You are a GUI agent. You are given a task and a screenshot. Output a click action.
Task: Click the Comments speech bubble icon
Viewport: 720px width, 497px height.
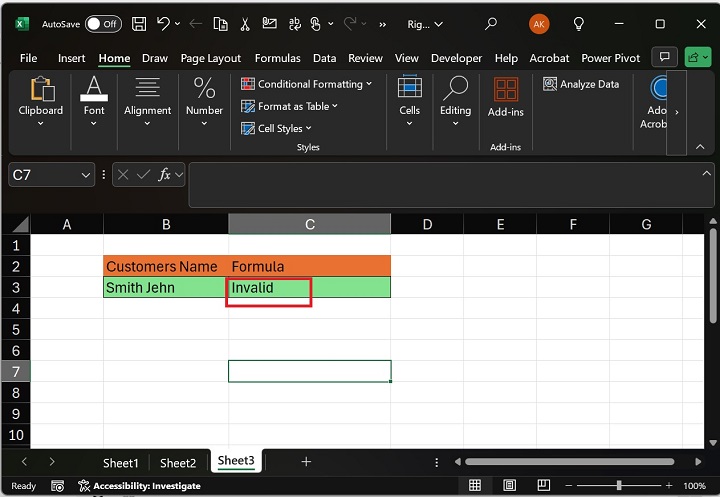click(663, 57)
